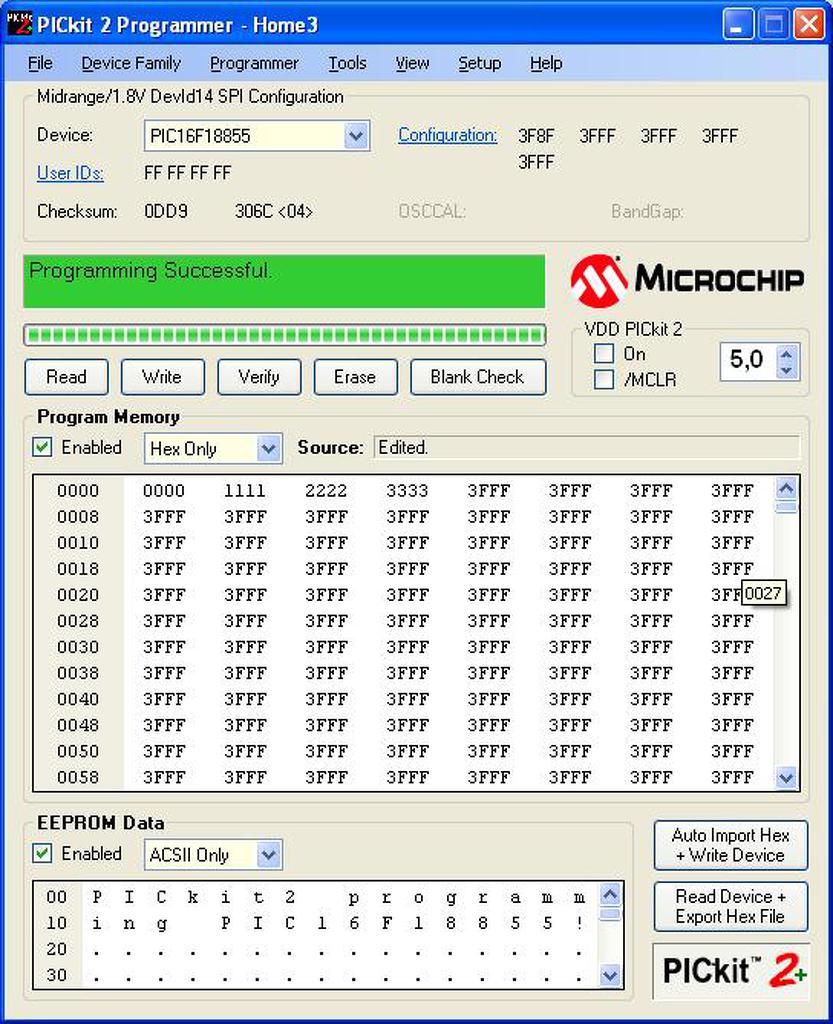
Task: Expand the Device PIC16F18855 dropdown
Action: [x=356, y=136]
